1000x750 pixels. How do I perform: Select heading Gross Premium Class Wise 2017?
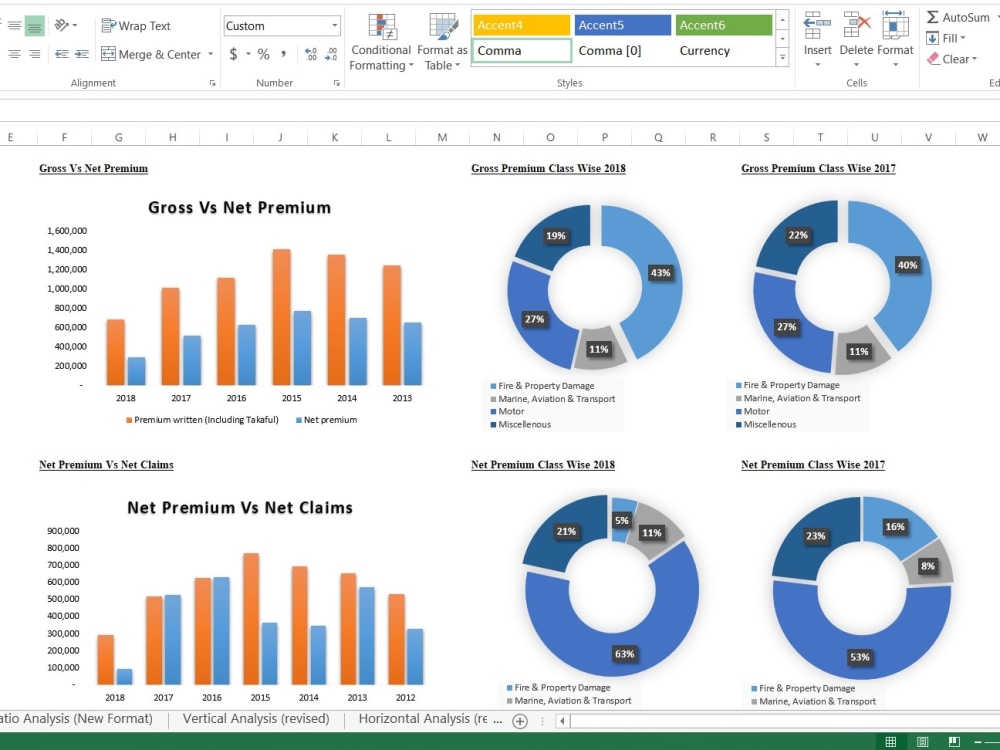[818, 168]
